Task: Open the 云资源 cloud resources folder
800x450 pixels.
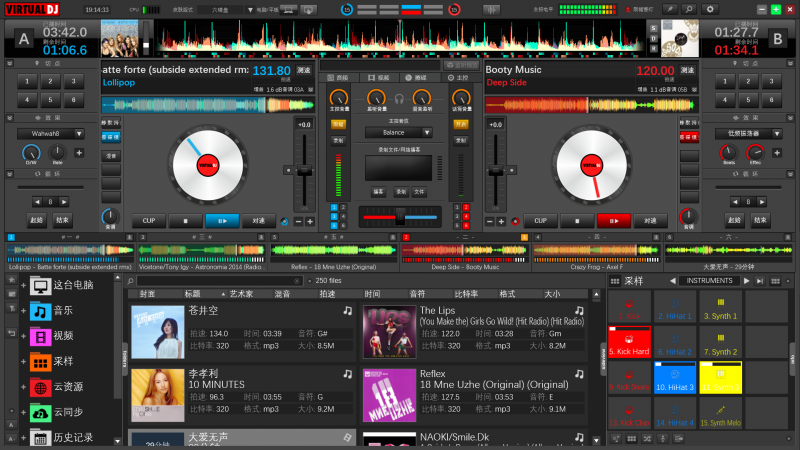Action: tap(57, 387)
